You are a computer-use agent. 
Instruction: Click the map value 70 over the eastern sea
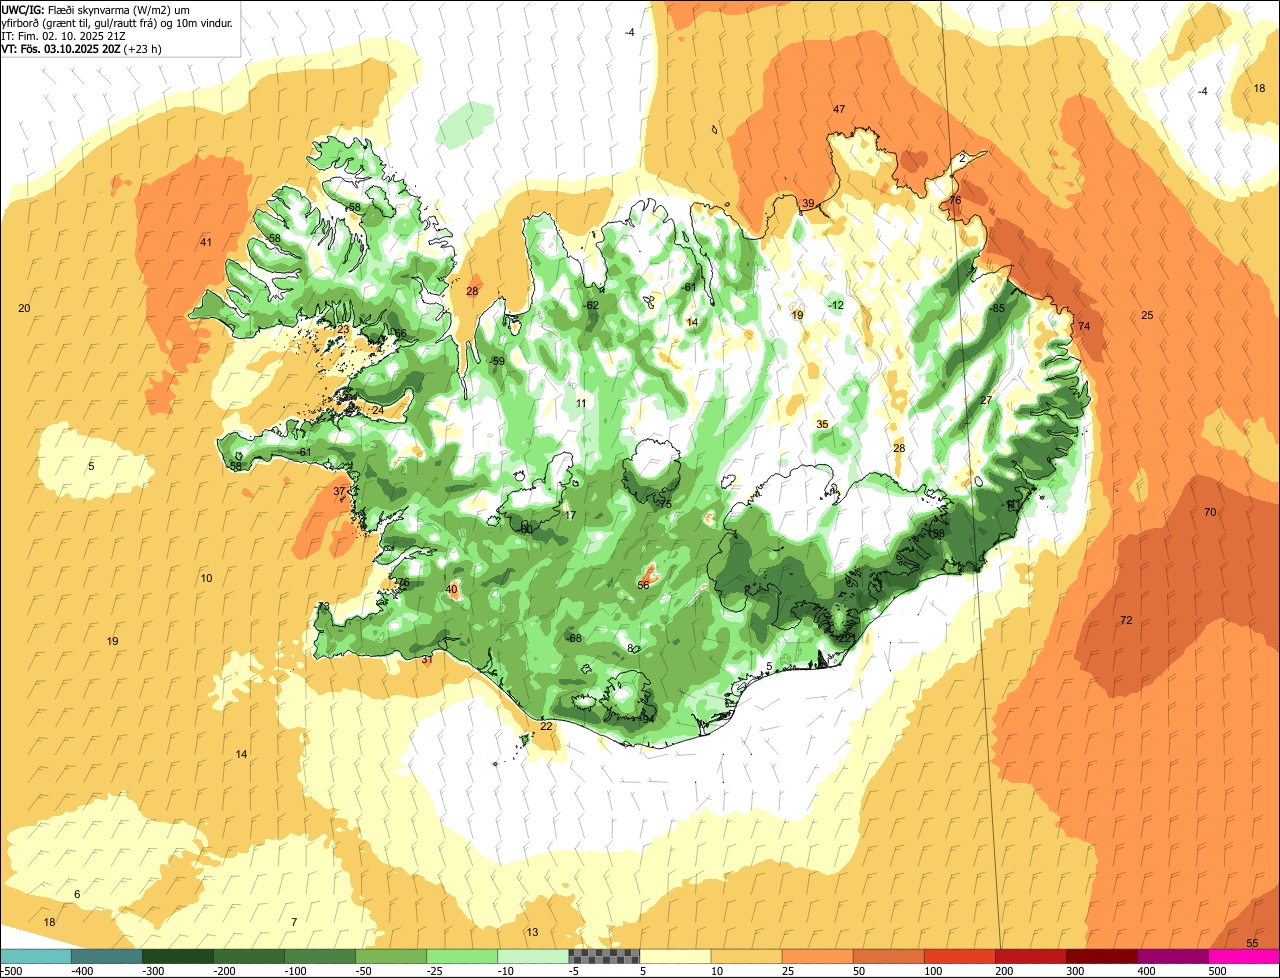point(1210,512)
